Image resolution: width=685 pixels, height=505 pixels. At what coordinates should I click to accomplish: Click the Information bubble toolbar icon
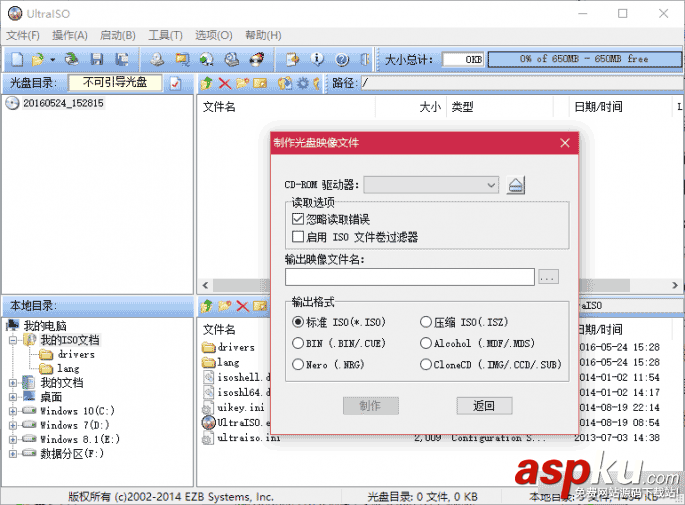[317, 59]
